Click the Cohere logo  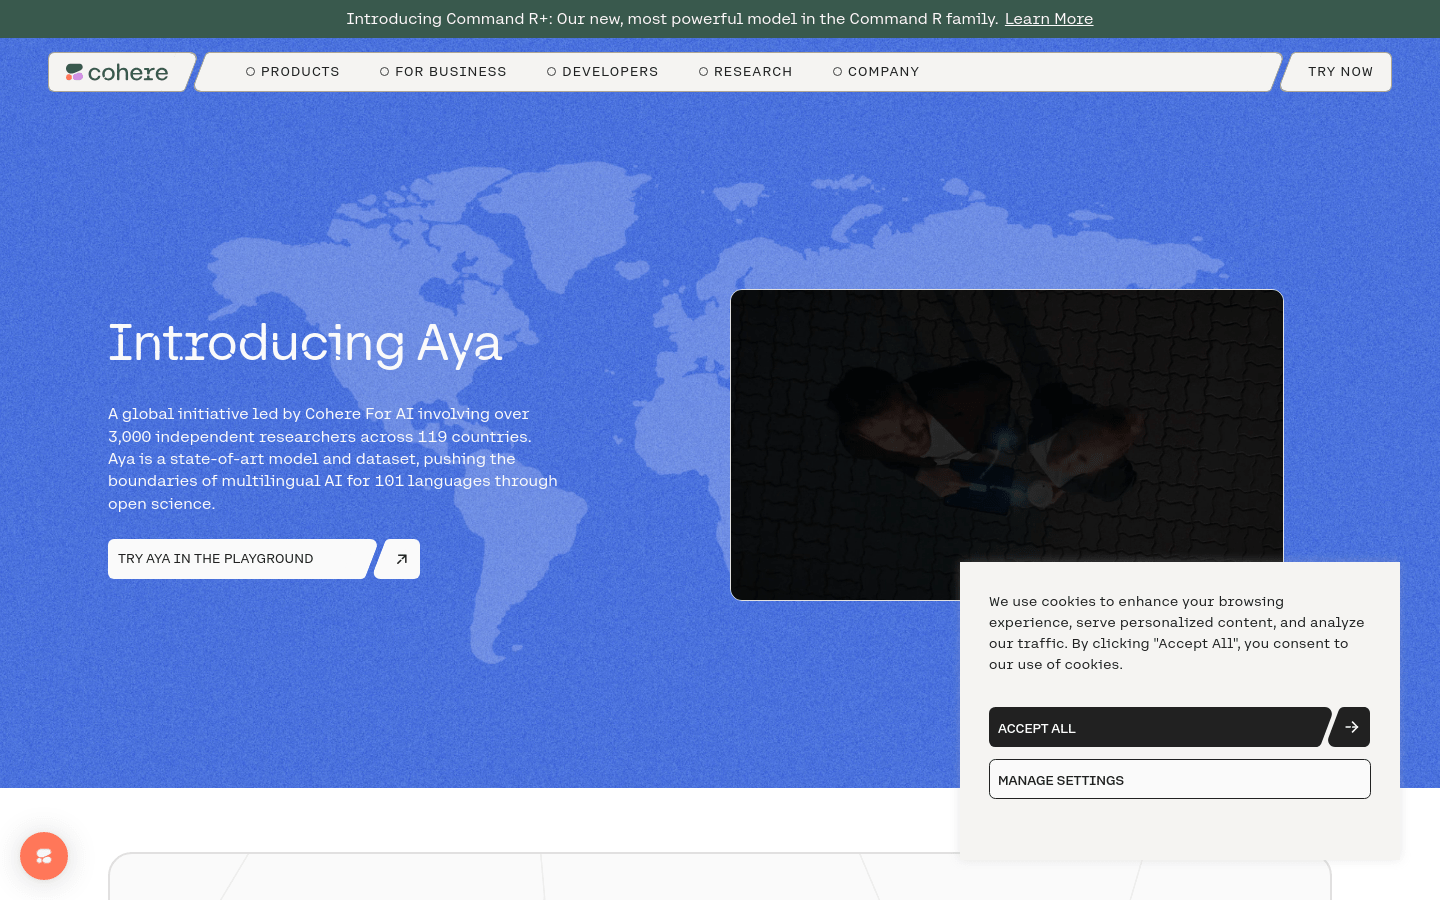118,72
